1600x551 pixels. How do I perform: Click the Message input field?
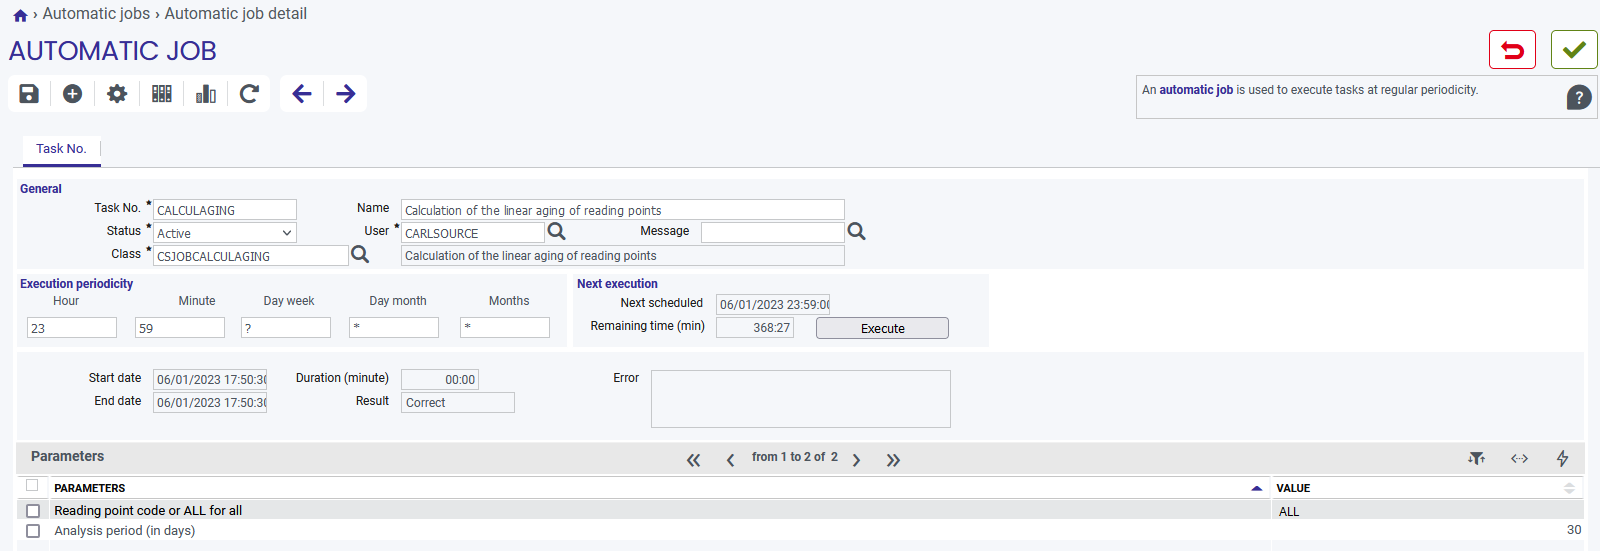[x=772, y=233]
